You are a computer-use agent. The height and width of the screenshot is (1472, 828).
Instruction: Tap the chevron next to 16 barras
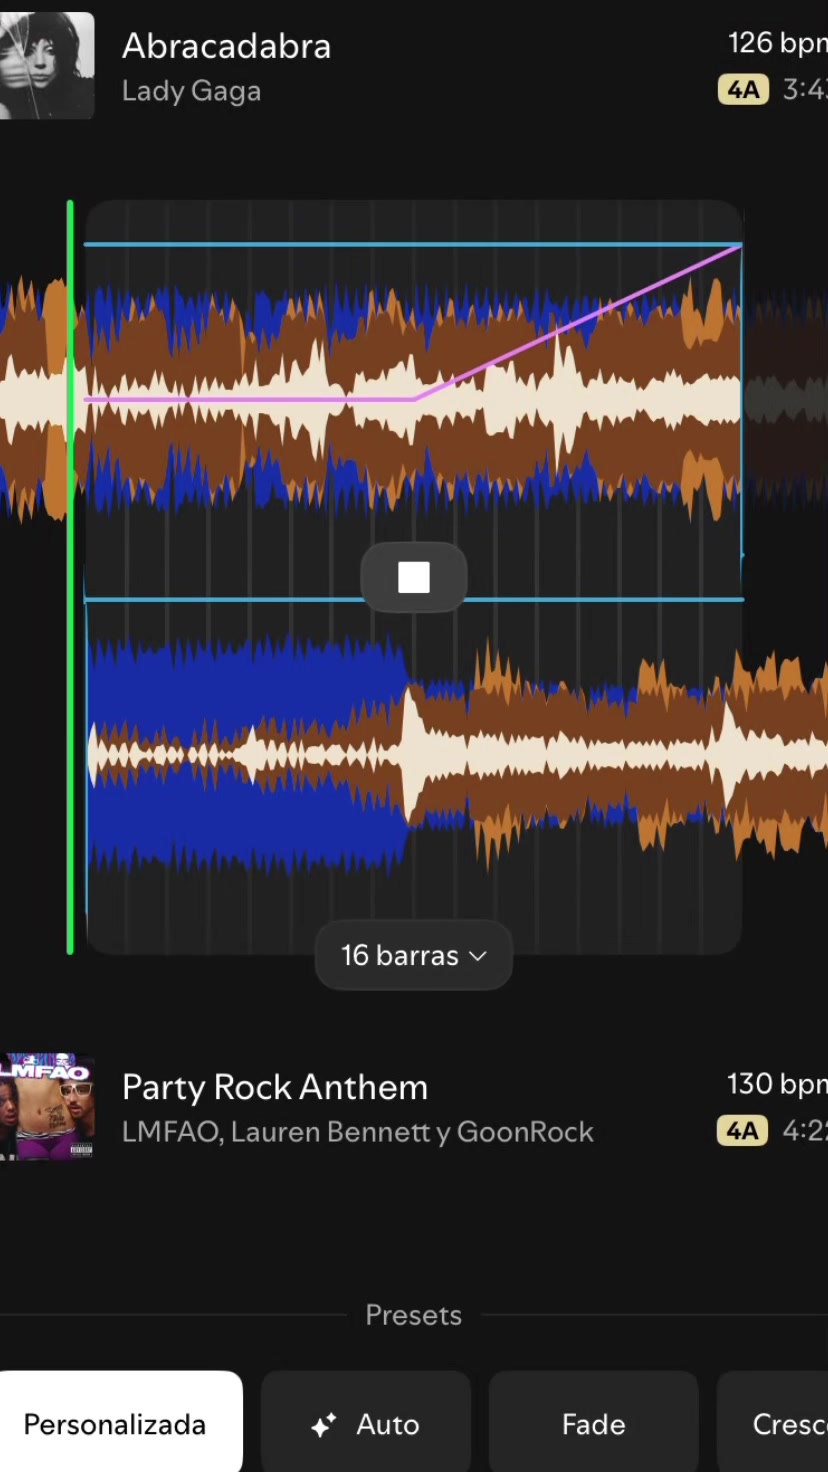[x=478, y=956]
